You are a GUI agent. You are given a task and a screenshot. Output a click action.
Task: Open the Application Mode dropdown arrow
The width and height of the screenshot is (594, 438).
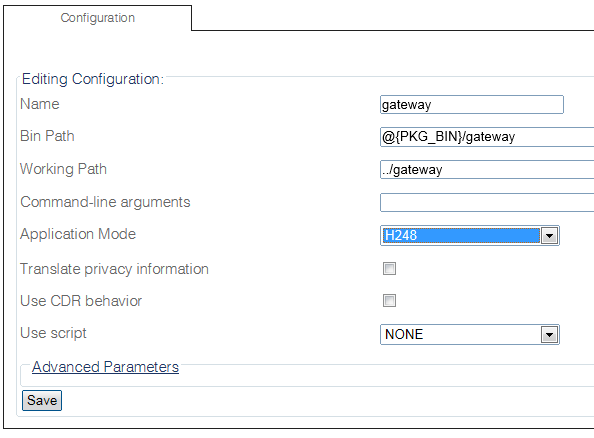549,236
